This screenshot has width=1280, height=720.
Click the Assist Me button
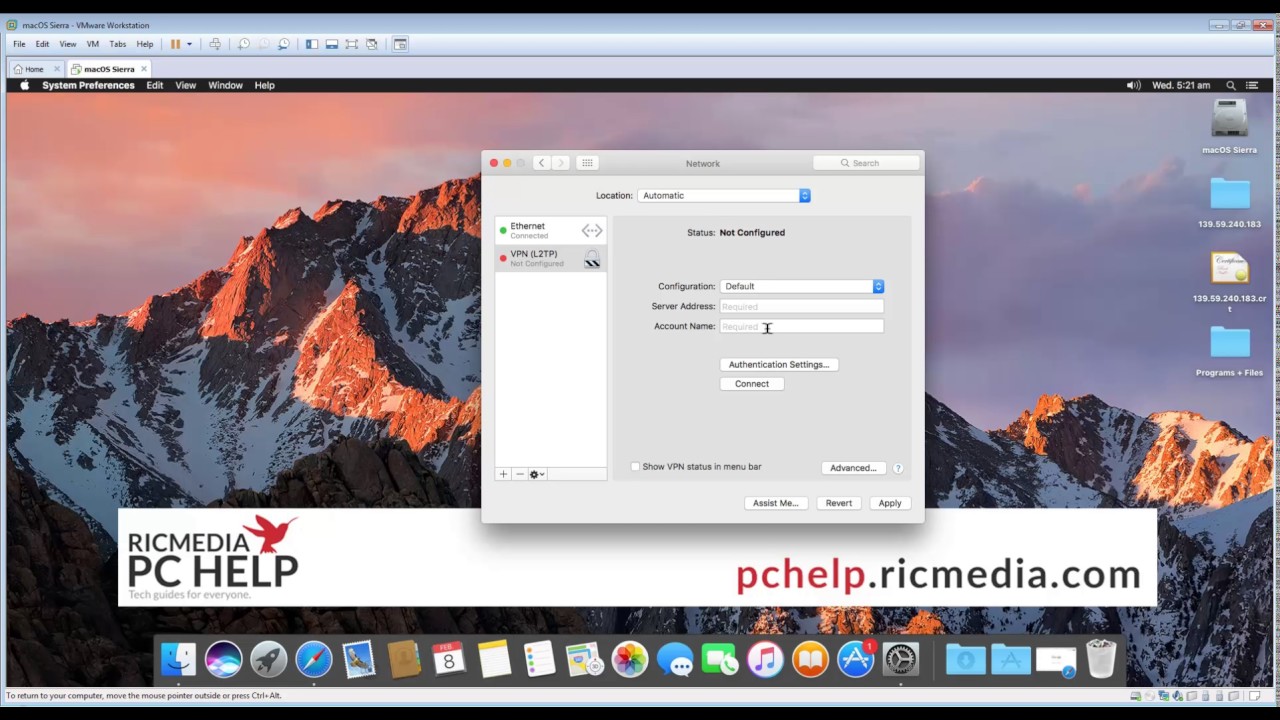[x=776, y=503]
